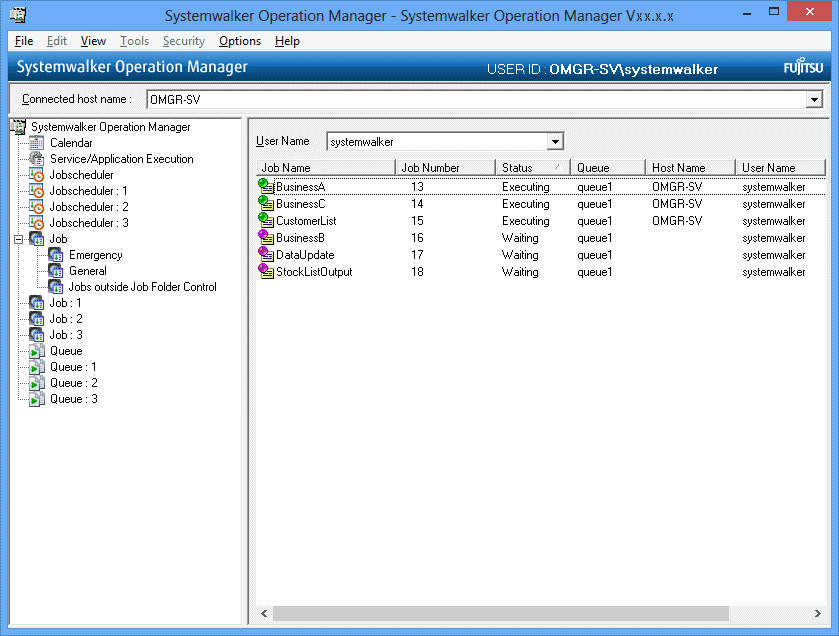Viewport: 839px width, 636px height.
Task: Click the magenta DataUpdate job status icon
Action: pyautogui.click(x=266, y=255)
